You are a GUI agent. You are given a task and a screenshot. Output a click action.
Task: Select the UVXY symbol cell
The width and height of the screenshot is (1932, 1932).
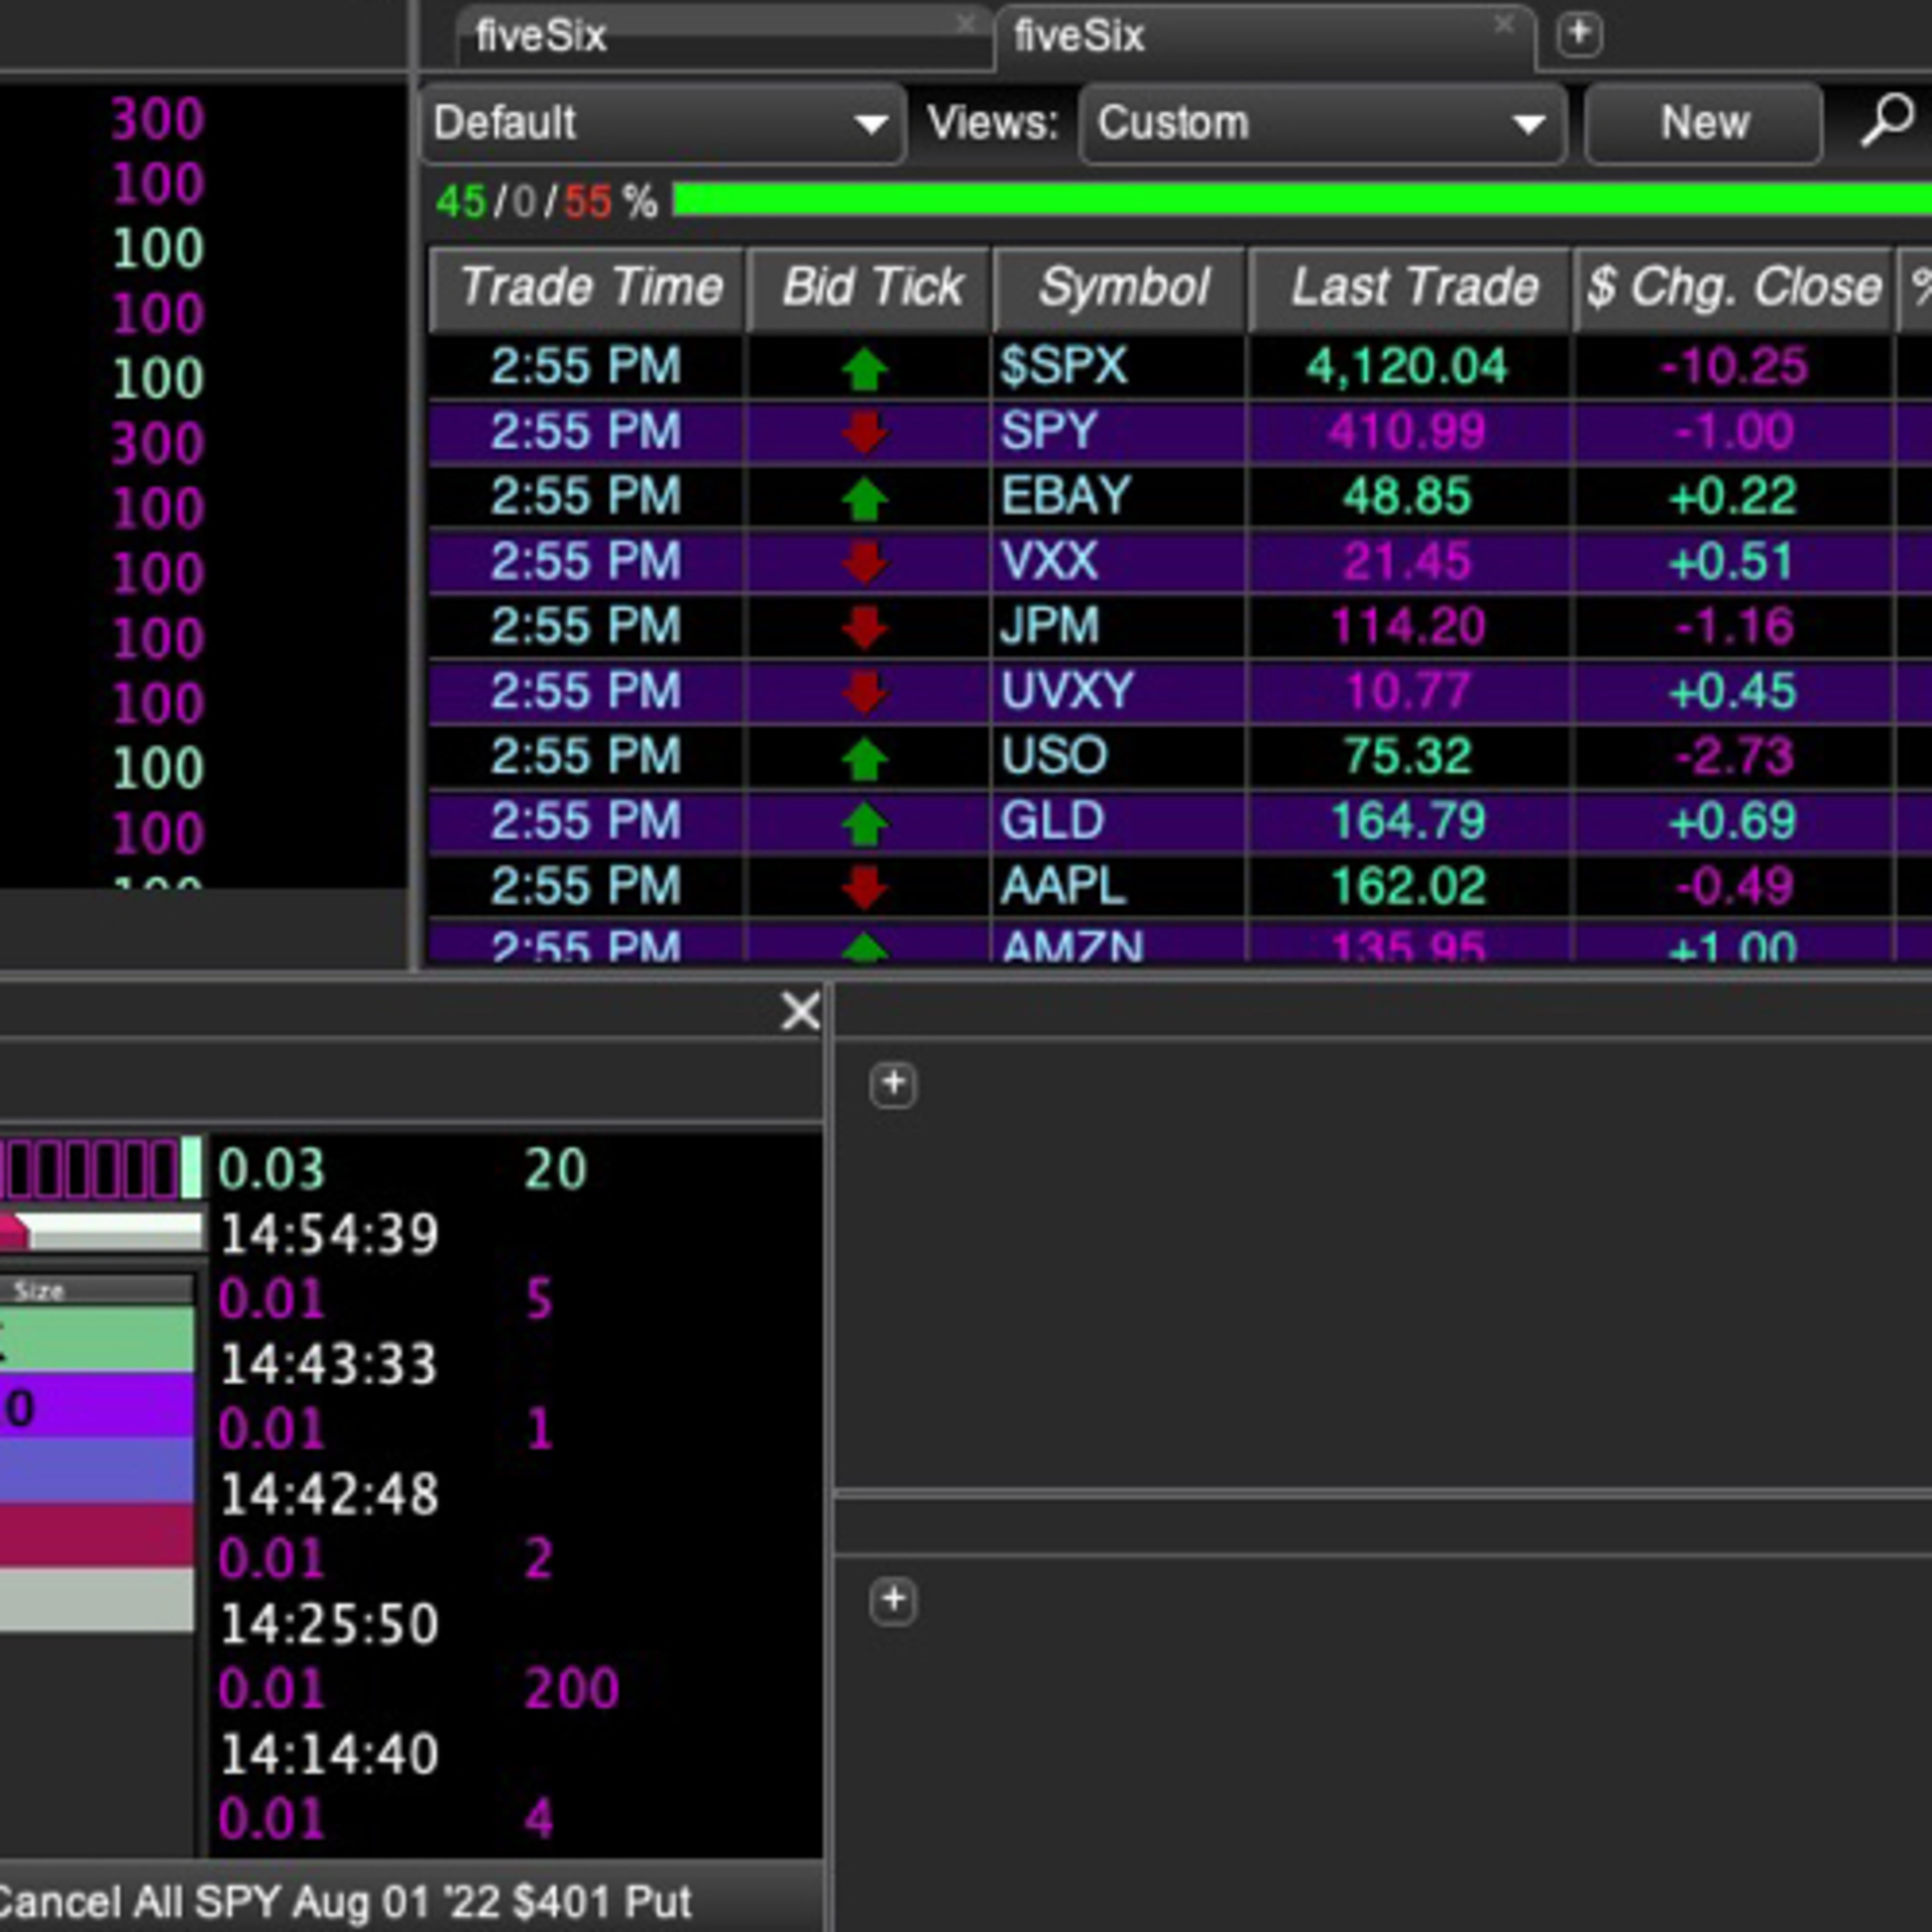1119,692
